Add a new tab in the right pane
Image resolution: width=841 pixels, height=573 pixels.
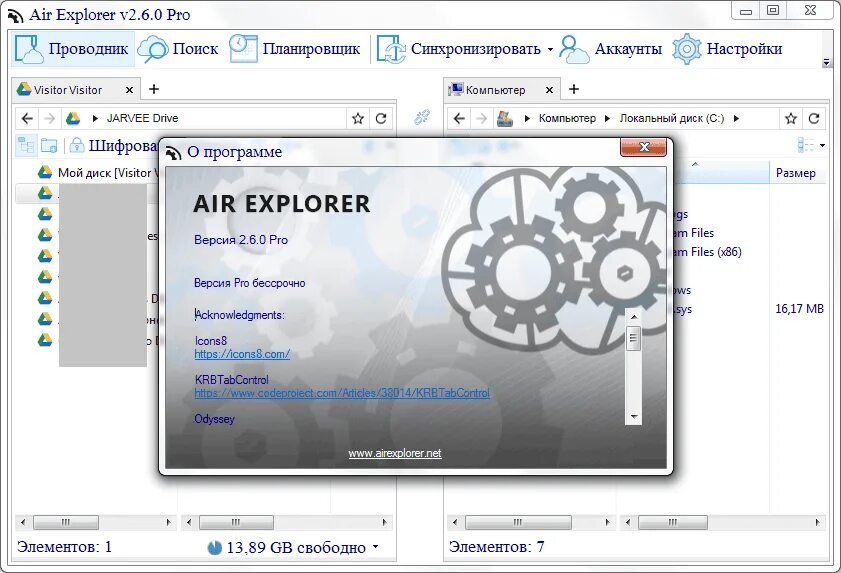tap(574, 89)
